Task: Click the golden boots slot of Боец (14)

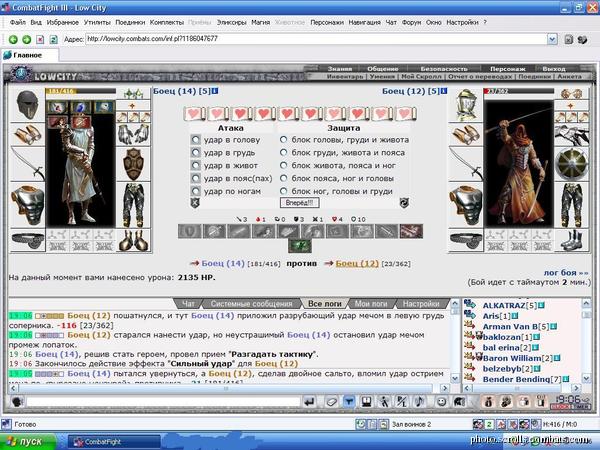Action: (x=134, y=240)
